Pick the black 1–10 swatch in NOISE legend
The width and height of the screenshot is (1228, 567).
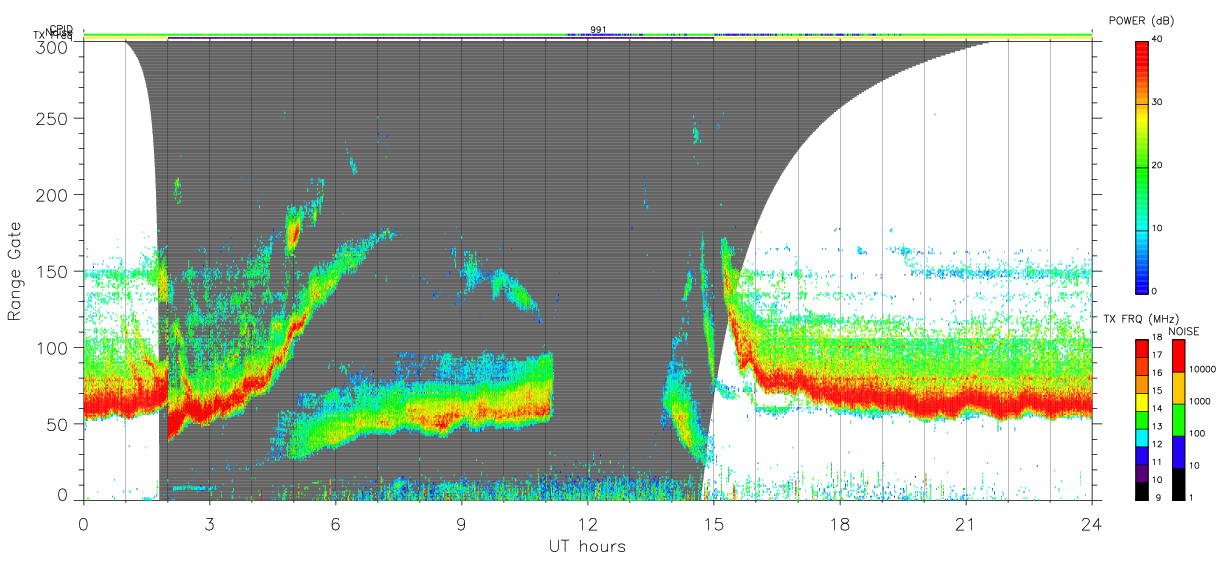pyautogui.click(x=1177, y=483)
